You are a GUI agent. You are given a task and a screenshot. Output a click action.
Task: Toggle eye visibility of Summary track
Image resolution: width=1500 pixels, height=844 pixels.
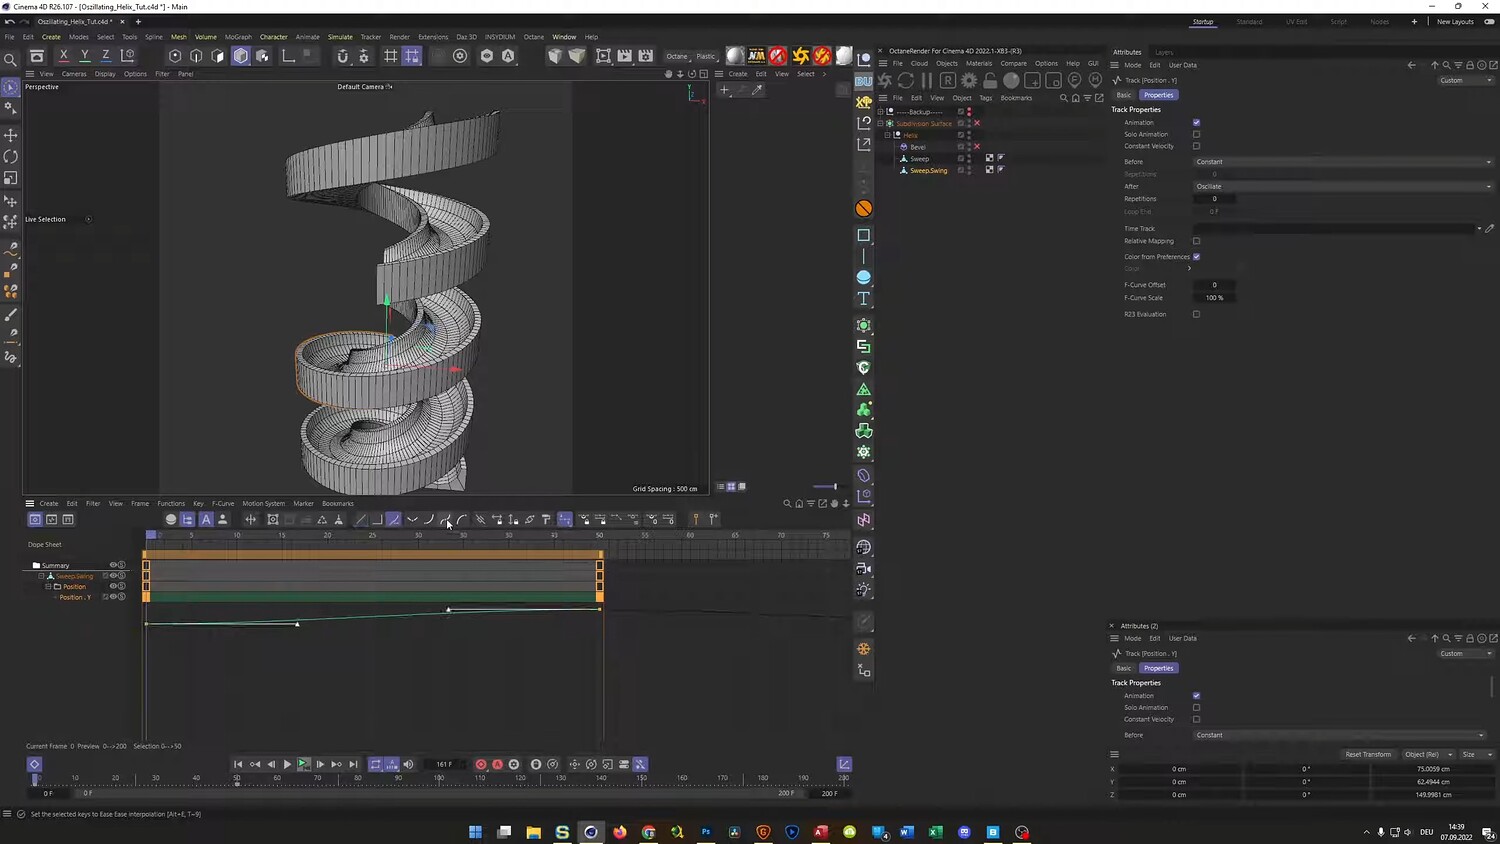tap(113, 565)
